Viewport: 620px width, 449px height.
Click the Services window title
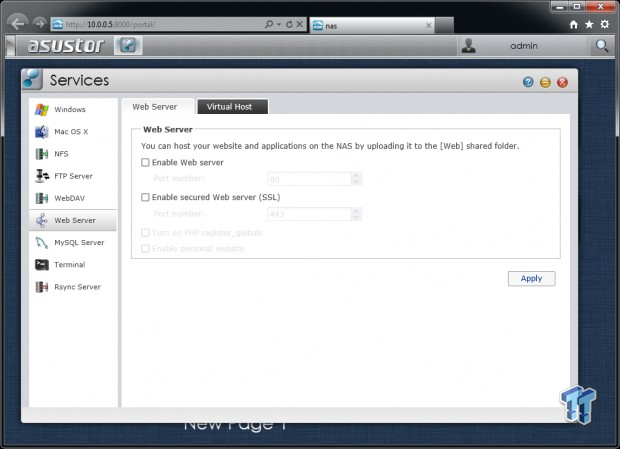click(79, 80)
